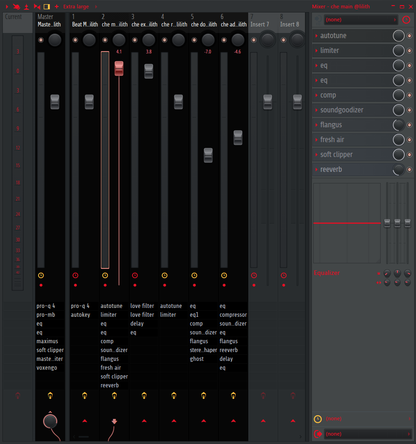Expand the limiter slot menu arrow

point(316,51)
